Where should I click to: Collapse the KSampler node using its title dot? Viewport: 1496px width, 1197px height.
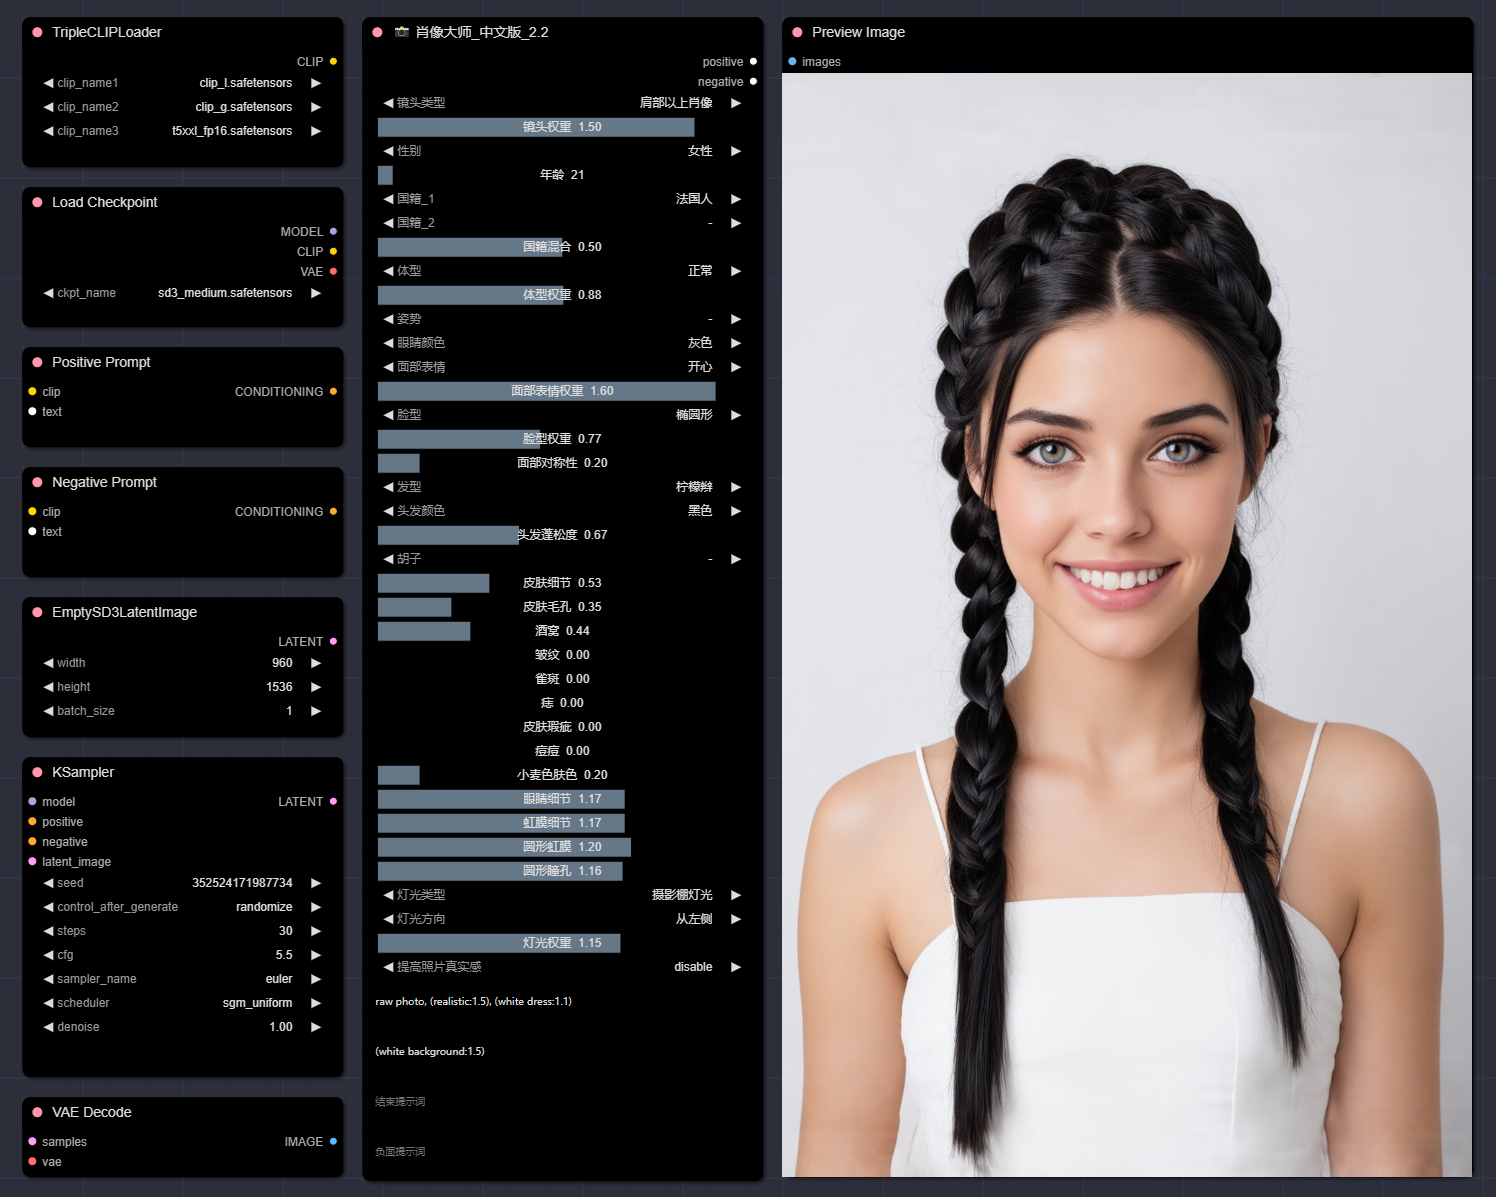click(x=37, y=772)
